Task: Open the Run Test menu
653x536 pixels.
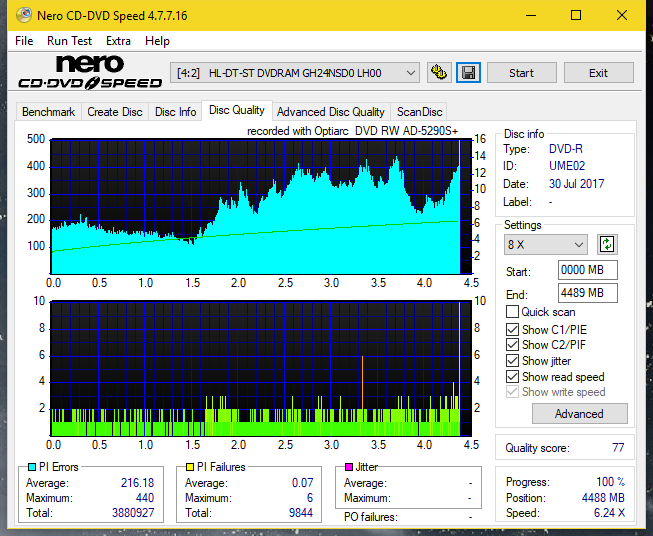Action: pos(69,41)
